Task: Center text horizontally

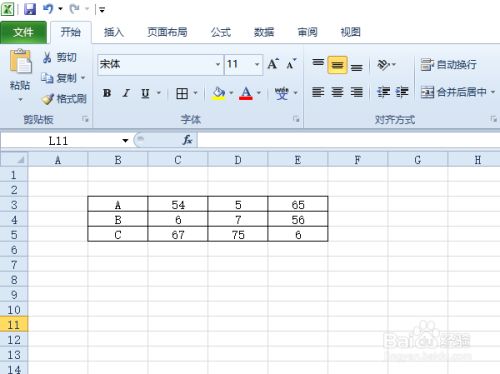Action: point(337,92)
